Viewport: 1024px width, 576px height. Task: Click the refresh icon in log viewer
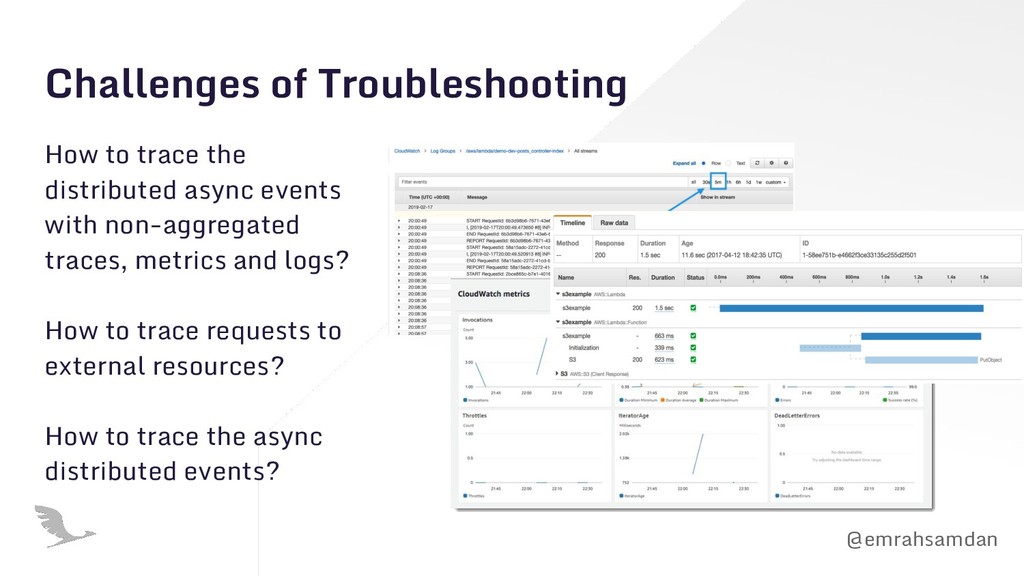[757, 163]
